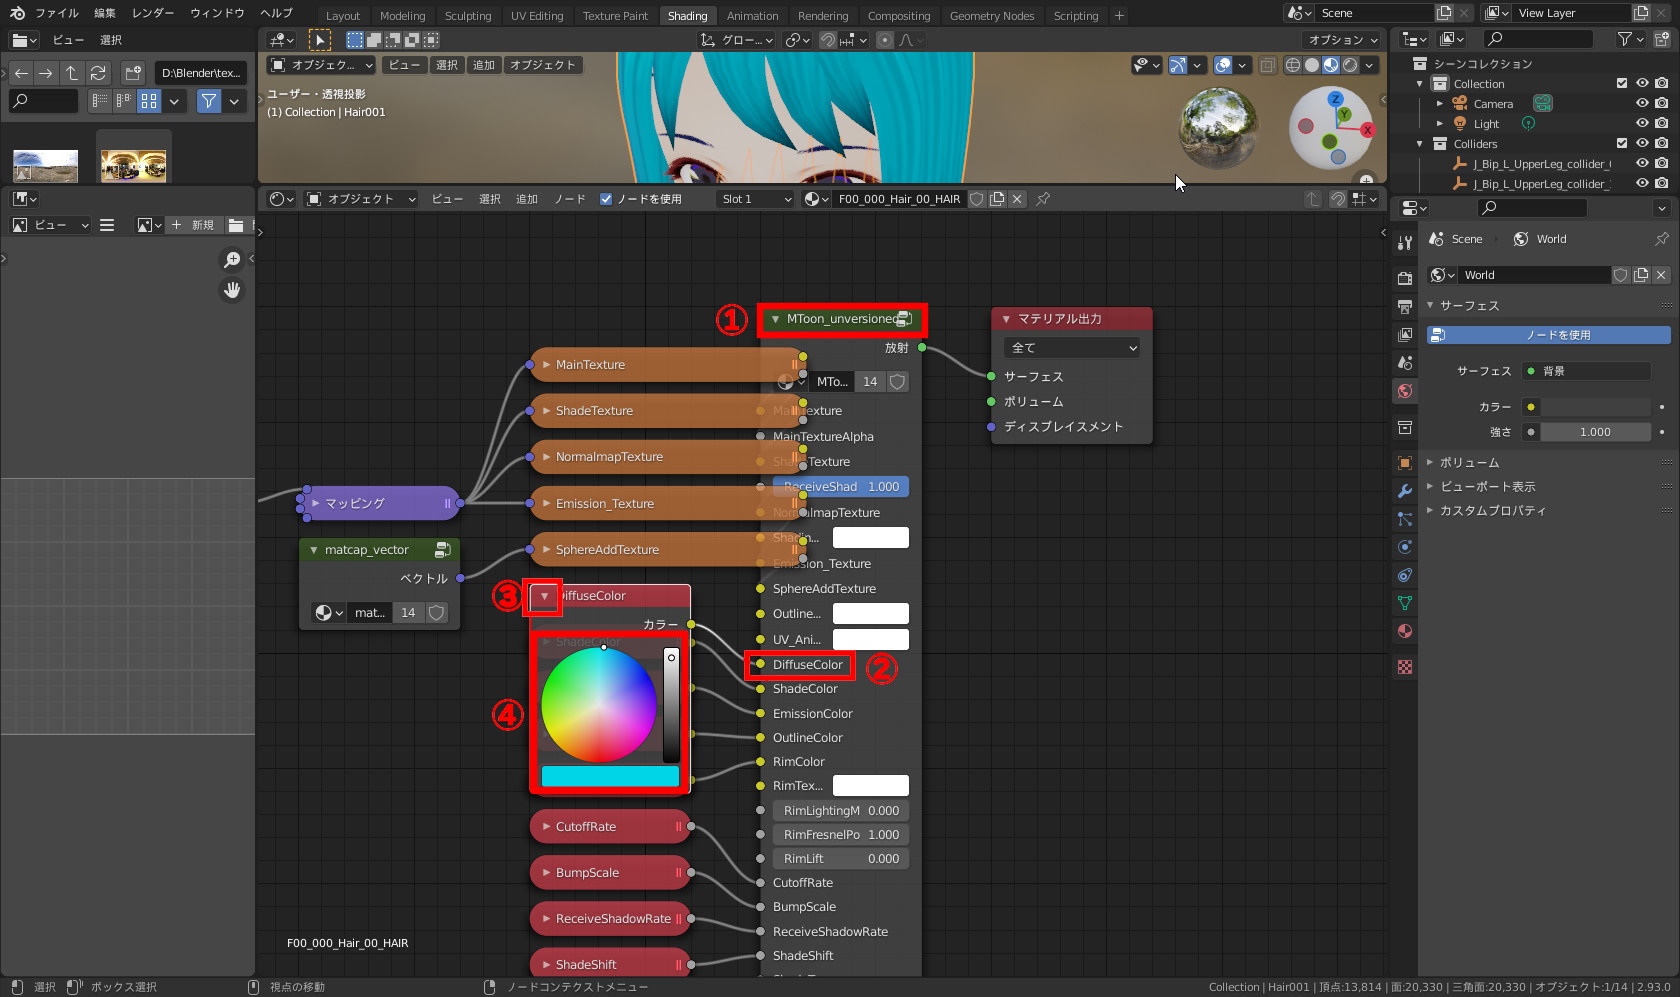This screenshot has width=1680, height=997.
Task: Add a new workspace tab
Action: tap(1119, 15)
